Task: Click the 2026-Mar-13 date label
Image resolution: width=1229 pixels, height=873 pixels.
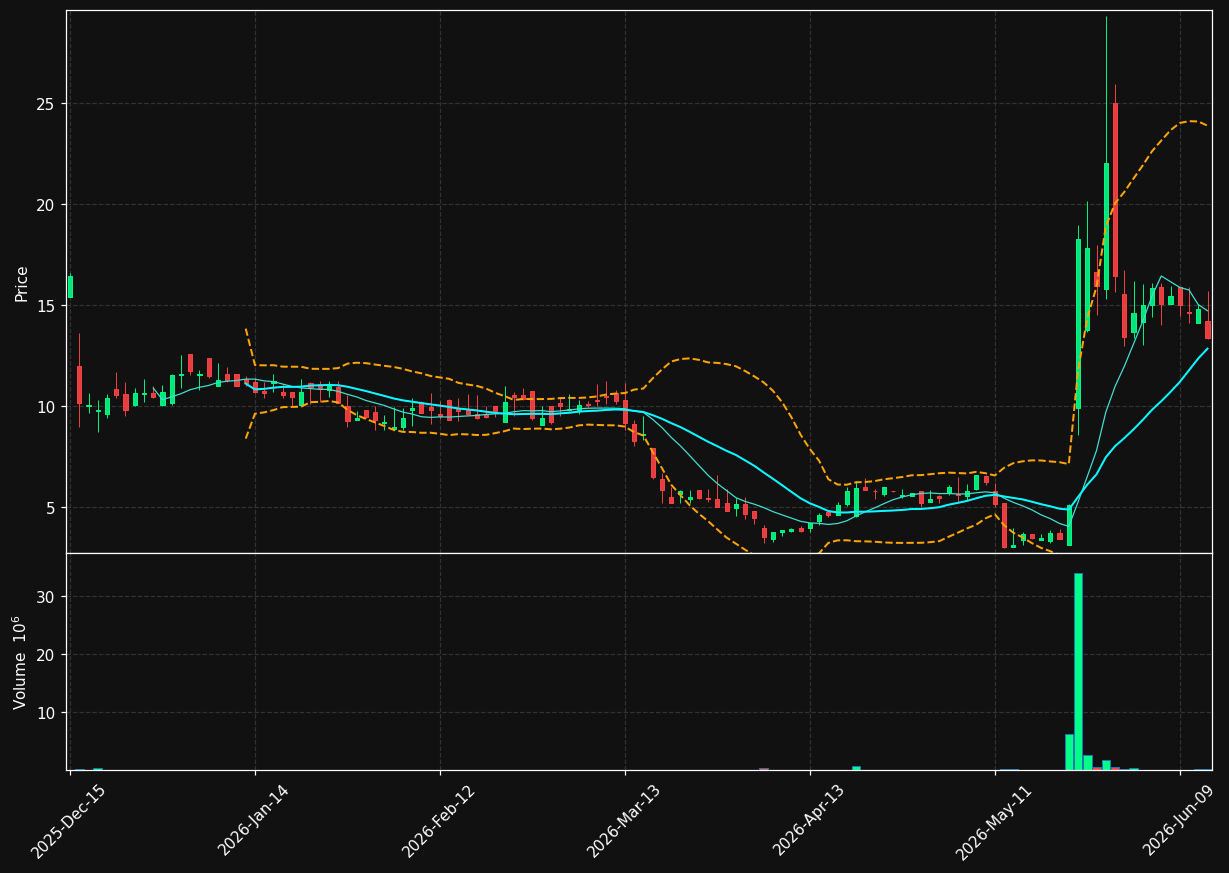Action: (x=623, y=822)
